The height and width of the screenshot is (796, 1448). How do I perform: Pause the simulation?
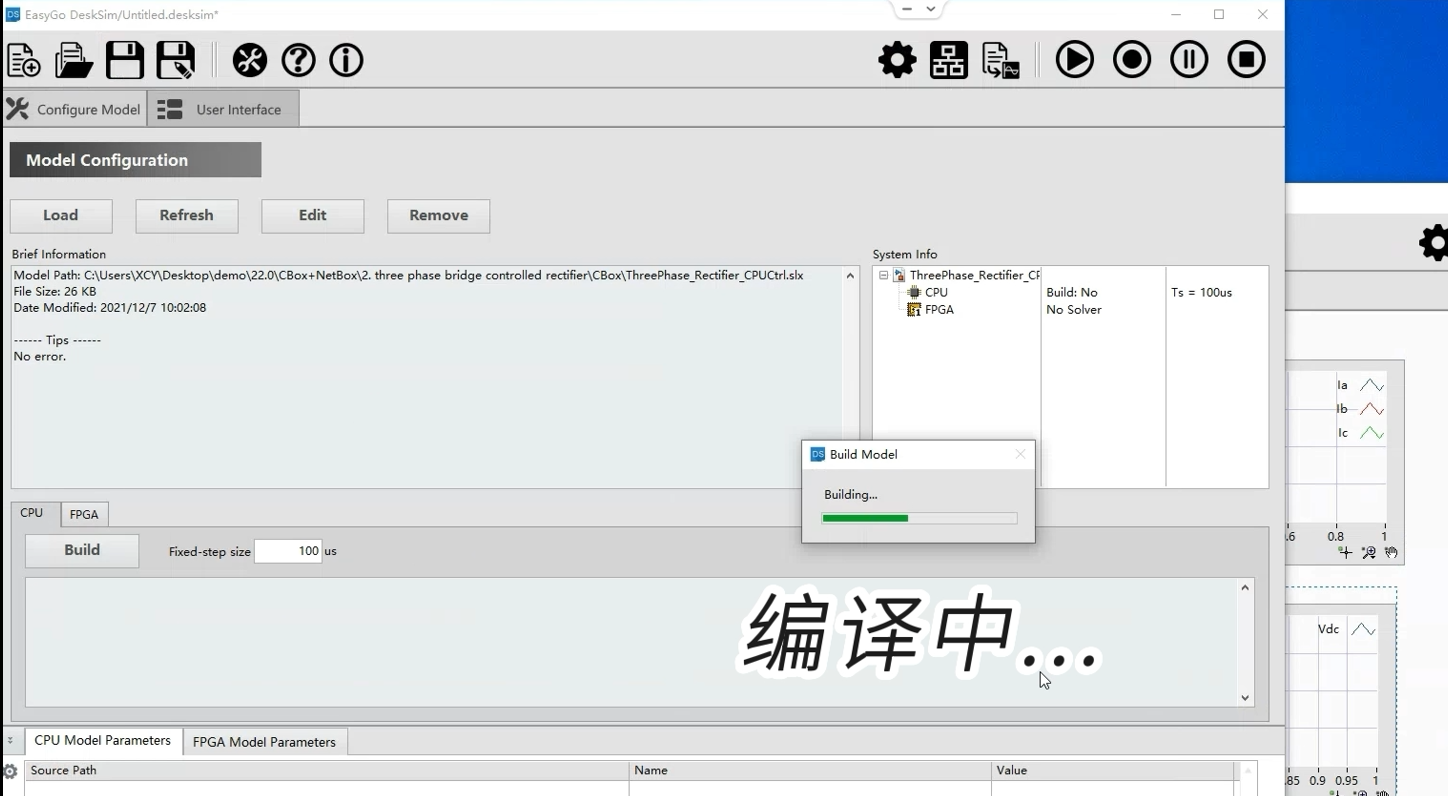pos(1189,60)
